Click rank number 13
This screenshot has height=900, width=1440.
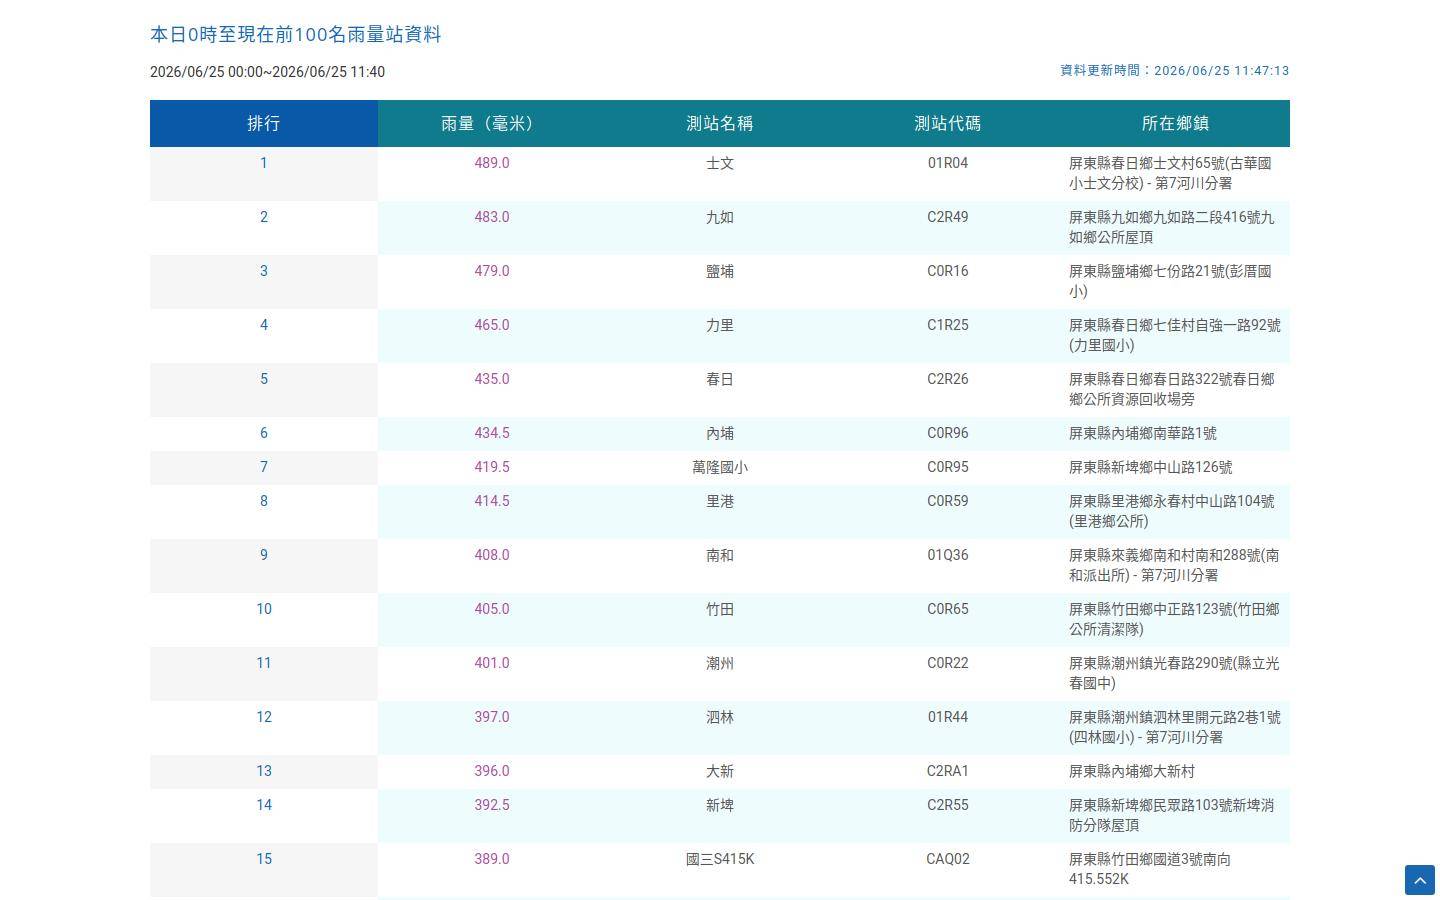264,771
